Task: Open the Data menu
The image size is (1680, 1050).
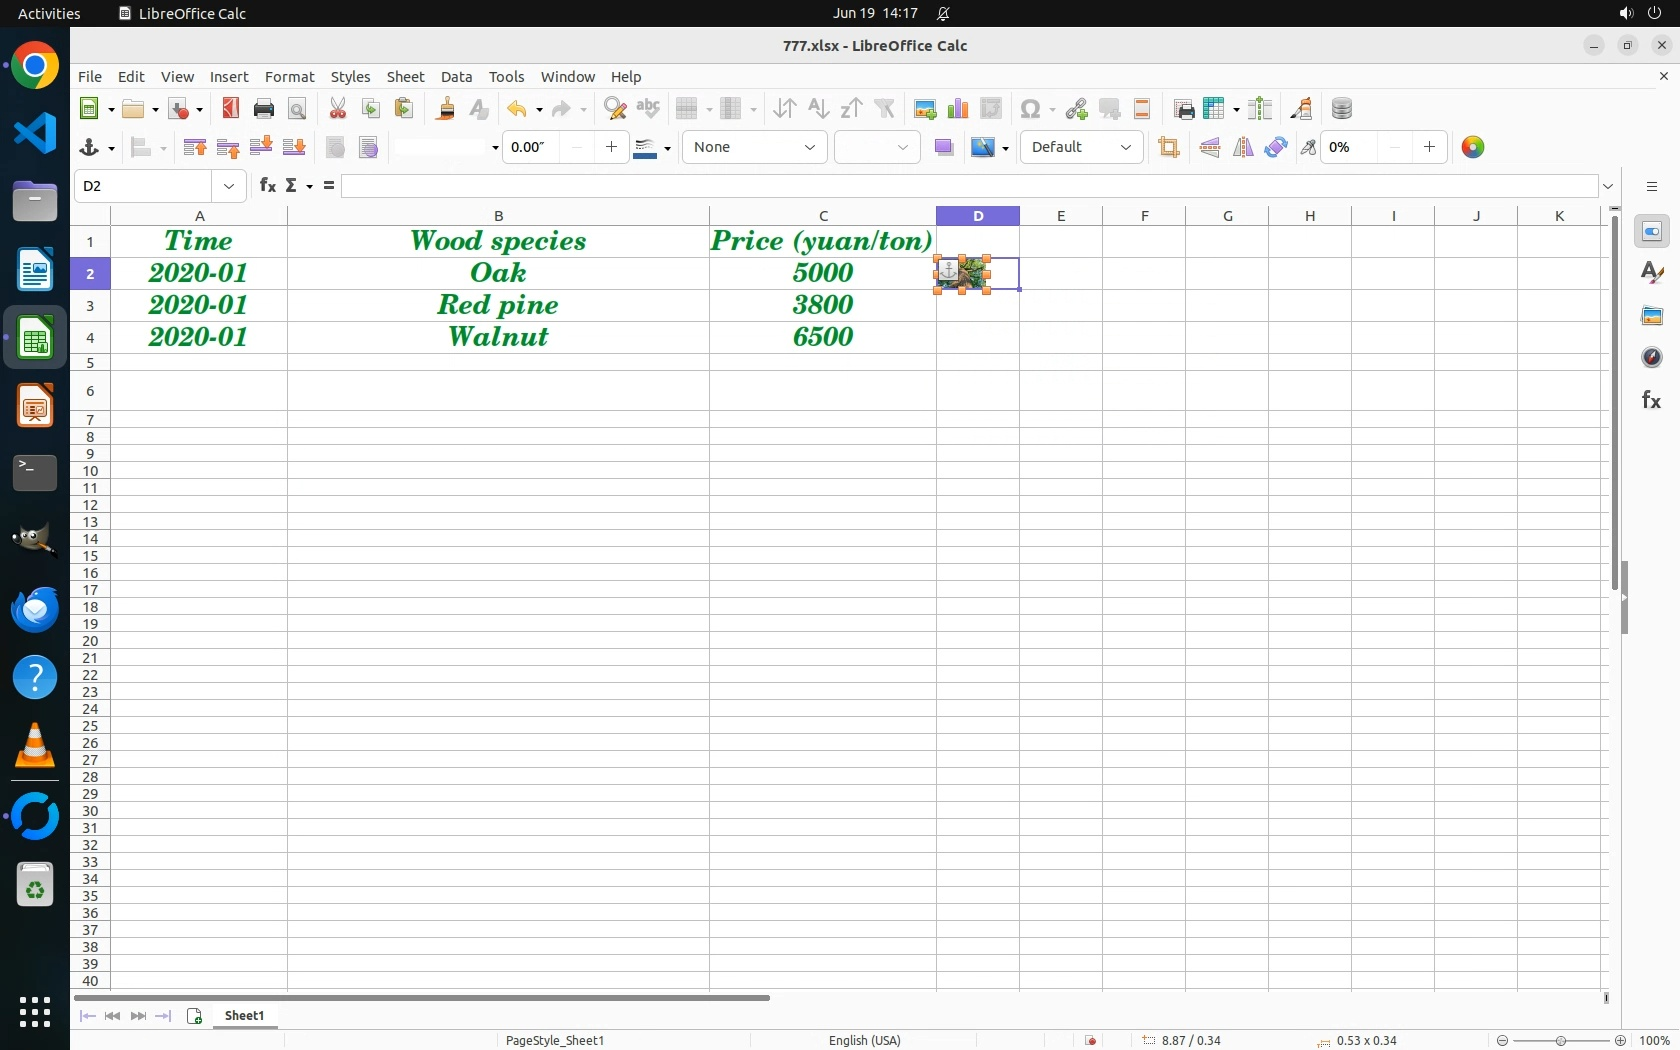Action: [x=456, y=77]
